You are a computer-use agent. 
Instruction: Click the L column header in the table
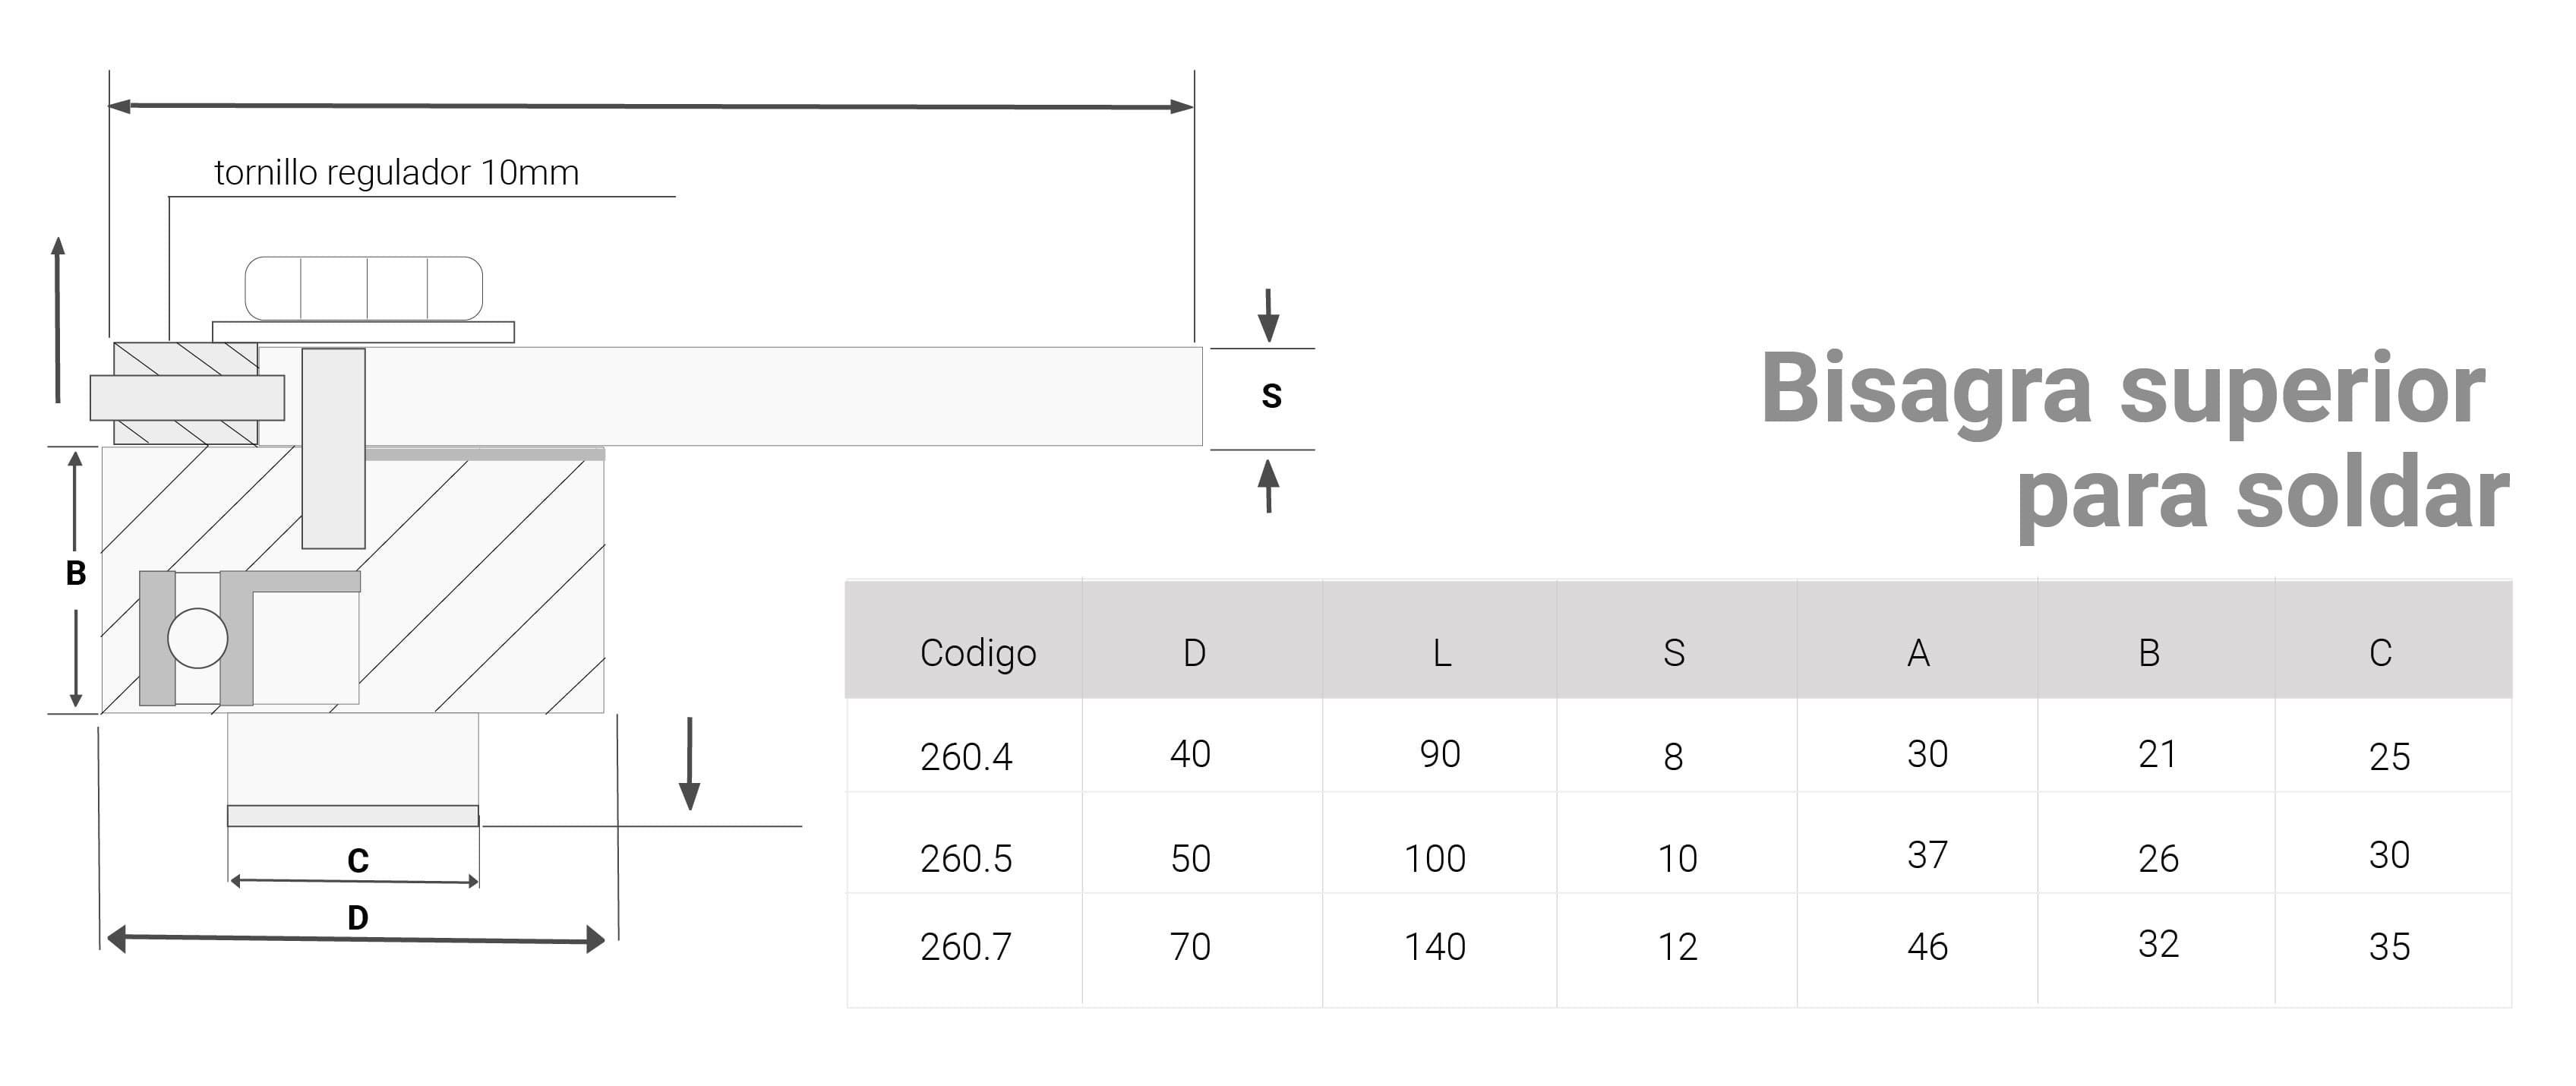coord(1441,653)
